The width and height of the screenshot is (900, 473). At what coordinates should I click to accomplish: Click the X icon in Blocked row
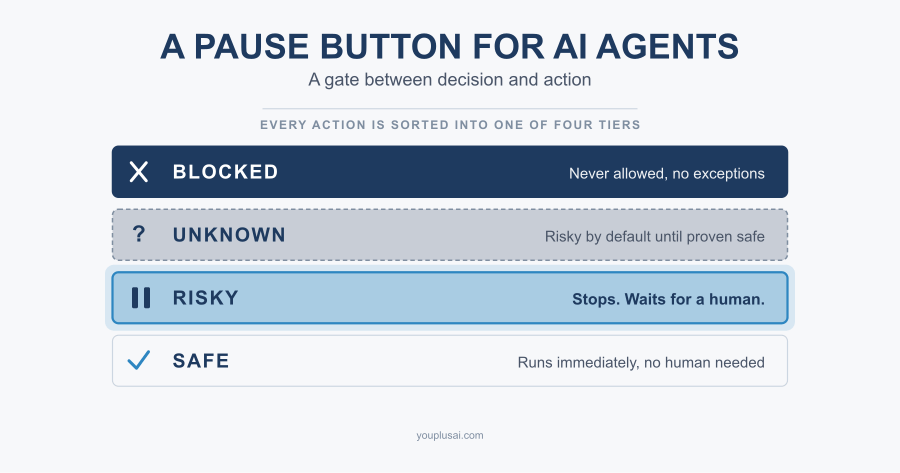coord(138,172)
